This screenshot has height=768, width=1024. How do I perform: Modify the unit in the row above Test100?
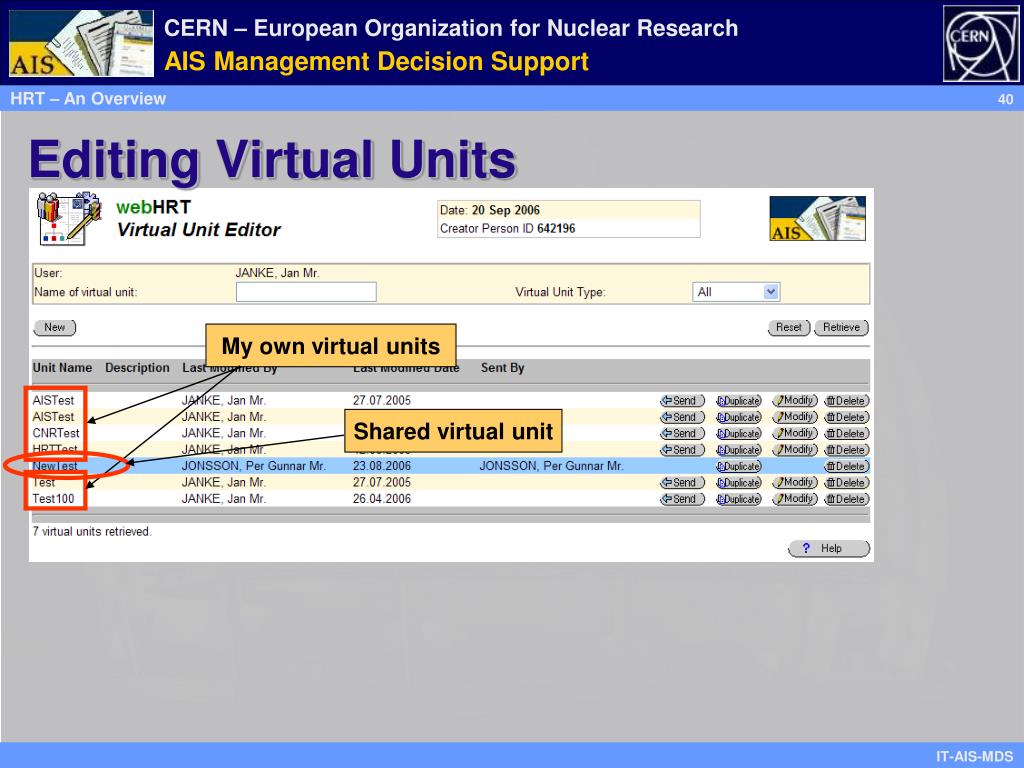(795, 482)
